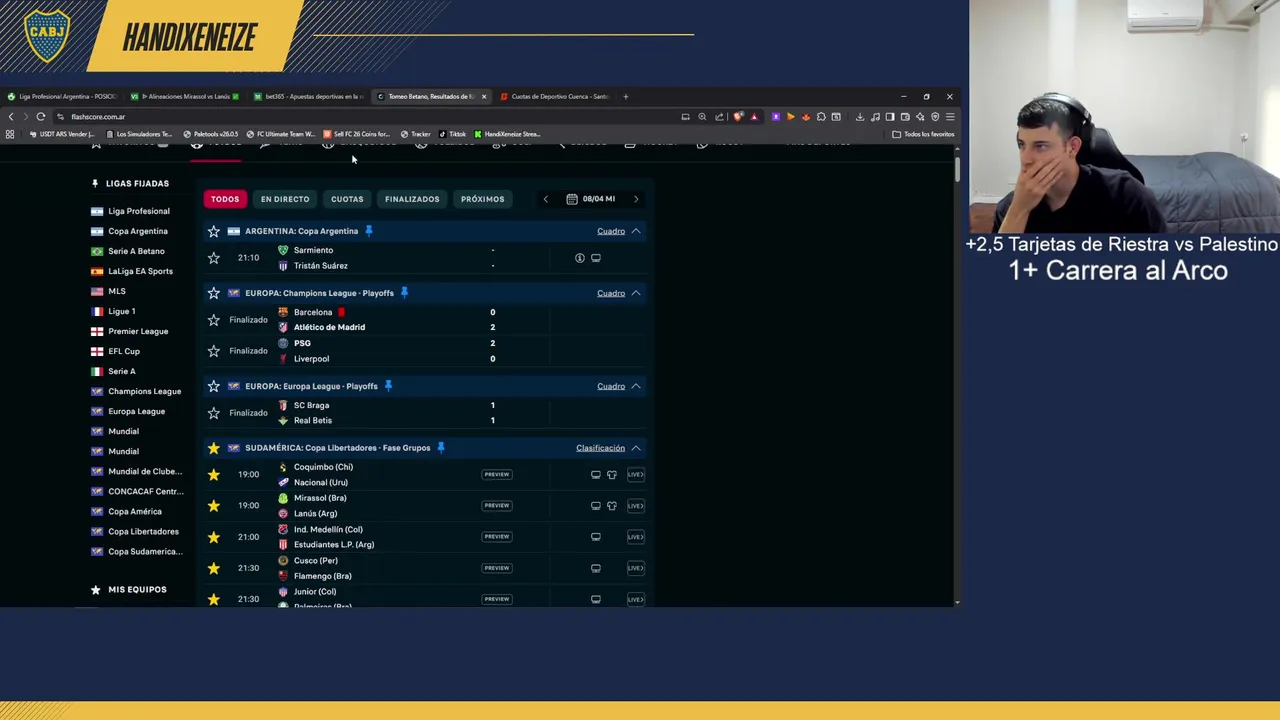
Task: Click the pin icon beside Europa League Playoffs
Action: [x=388, y=386]
